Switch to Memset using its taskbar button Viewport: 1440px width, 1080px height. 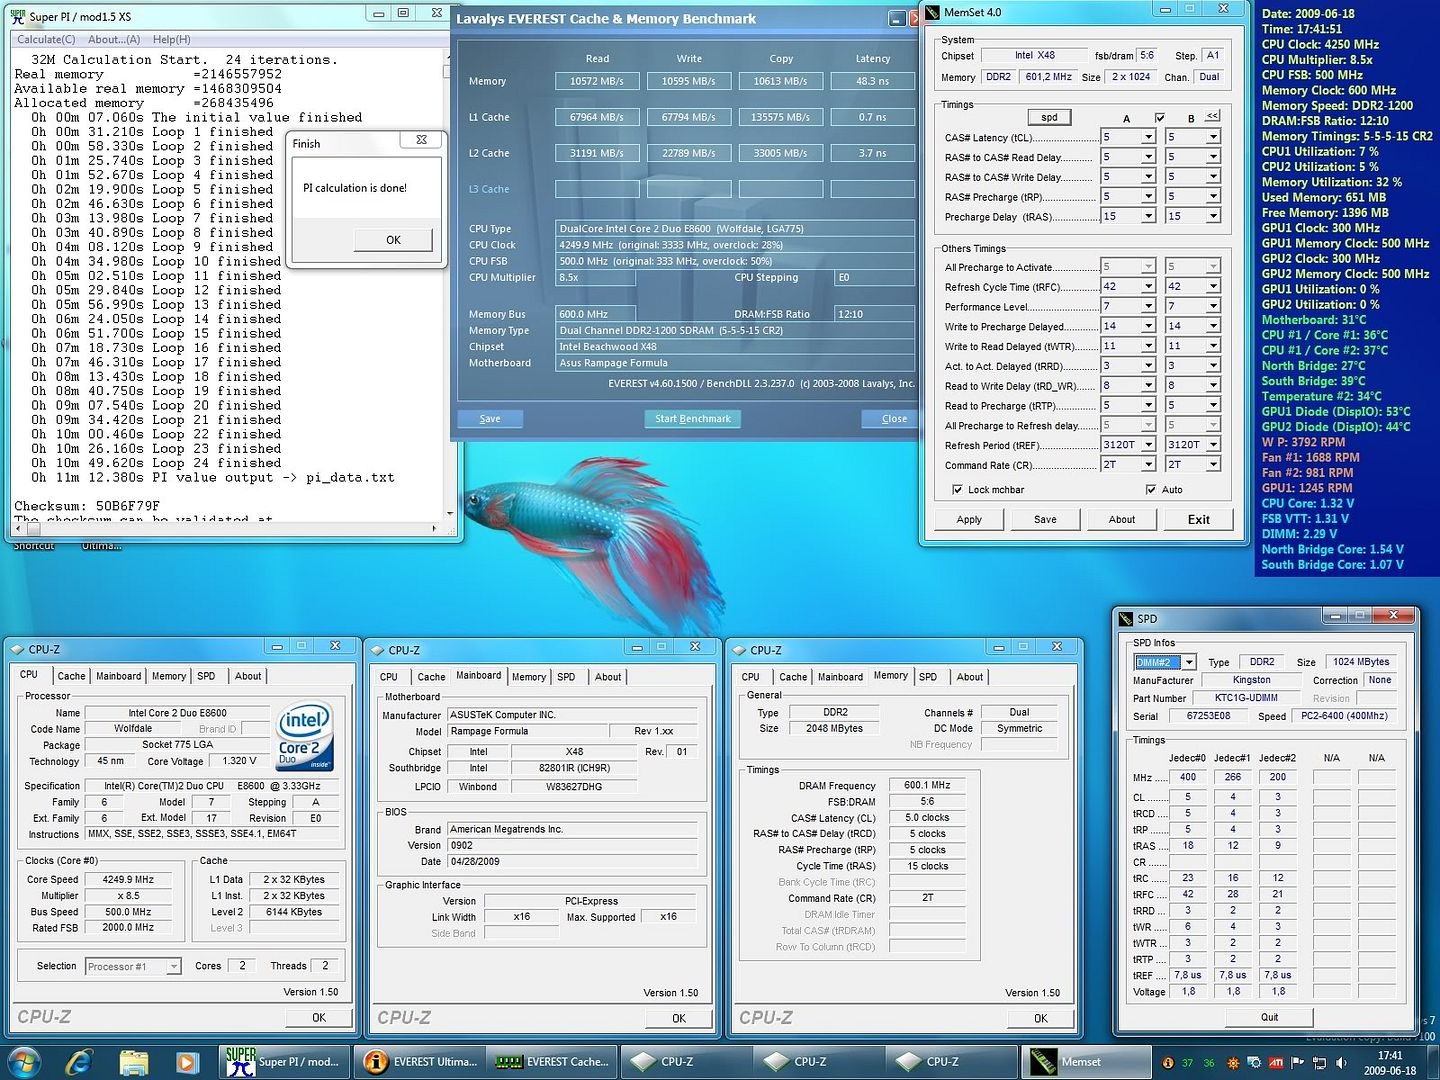coord(1085,1061)
